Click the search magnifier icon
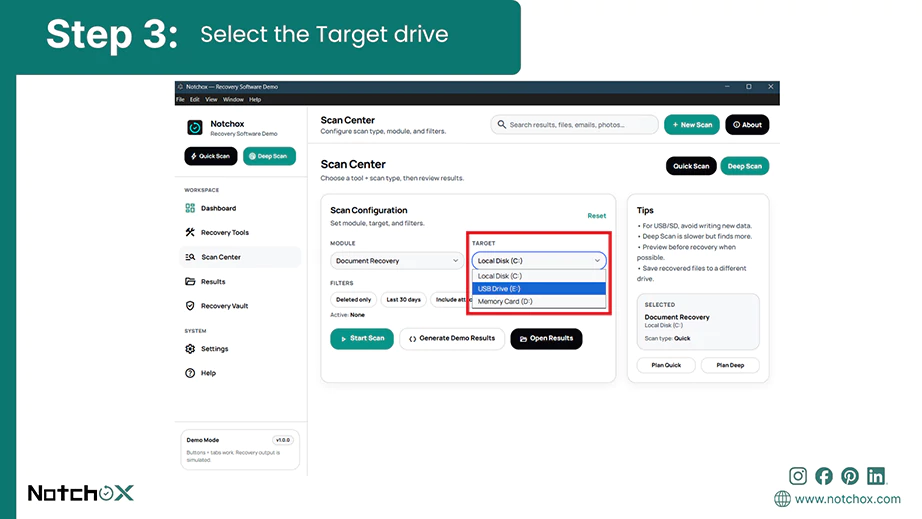Image resolution: width=922 pixels, height=519 pixels. click(x=502, y=125)
